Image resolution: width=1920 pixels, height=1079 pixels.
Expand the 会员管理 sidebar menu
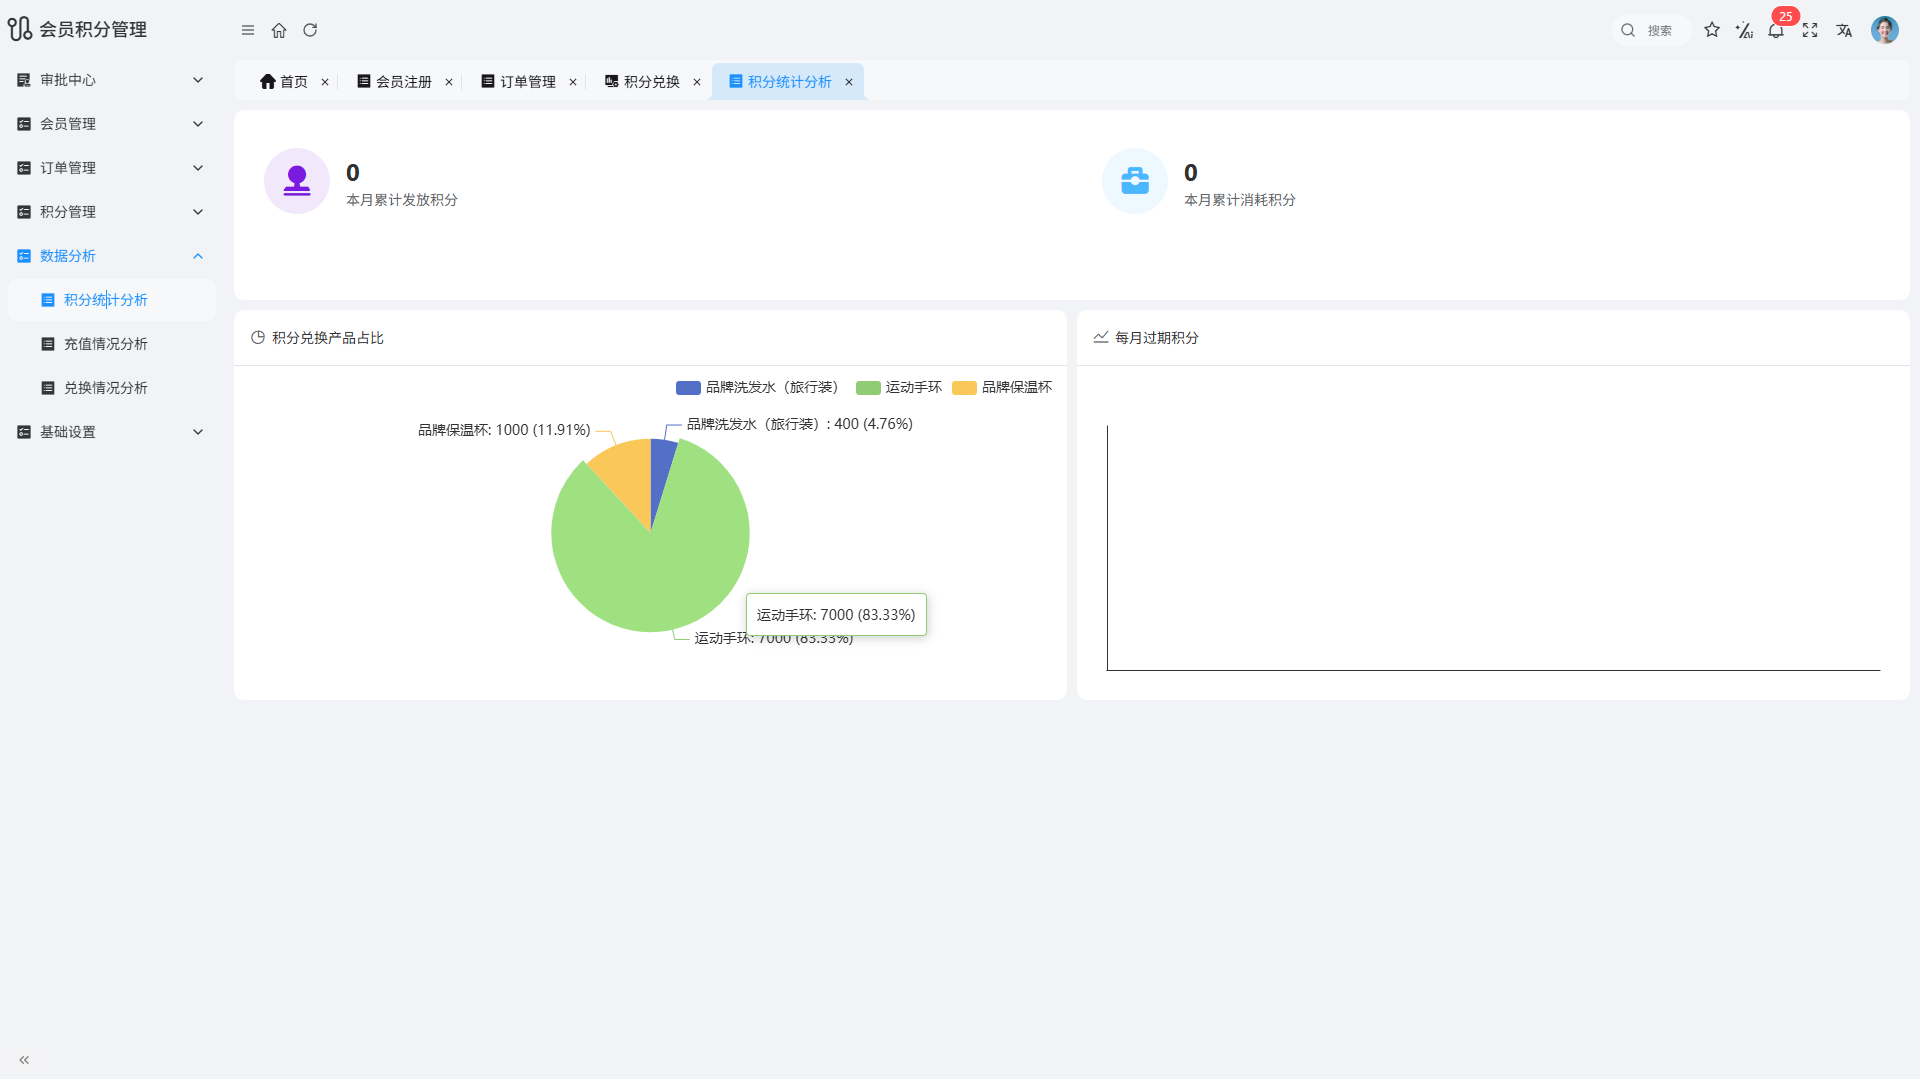click(x=110, y=124)
